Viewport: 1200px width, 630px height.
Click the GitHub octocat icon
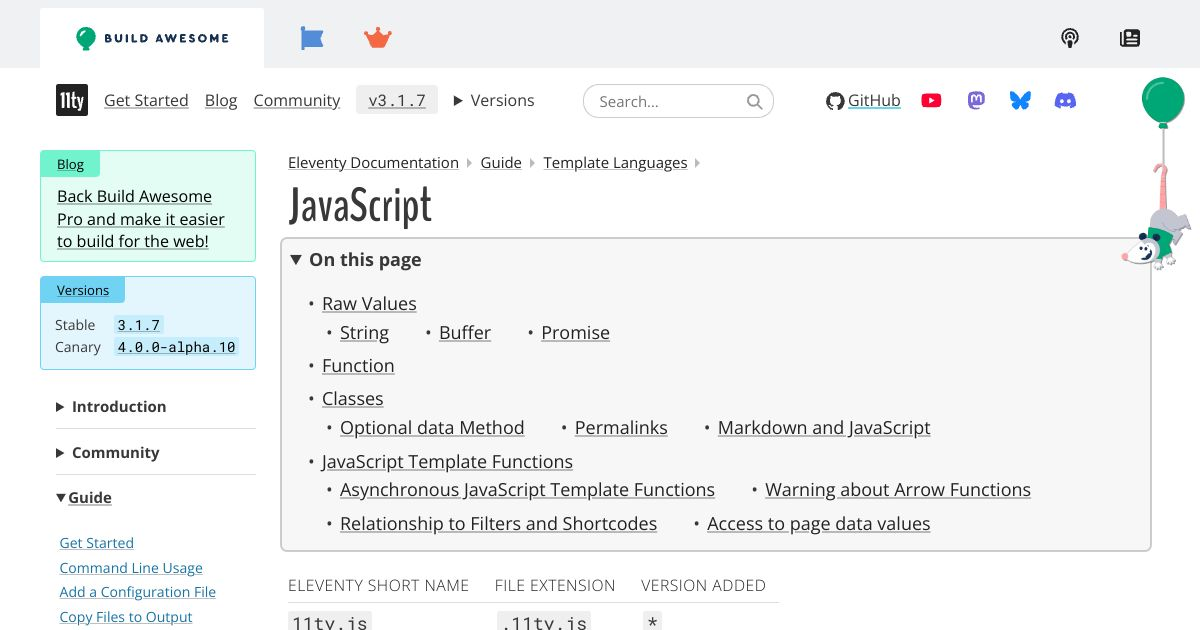coord(835,101)
